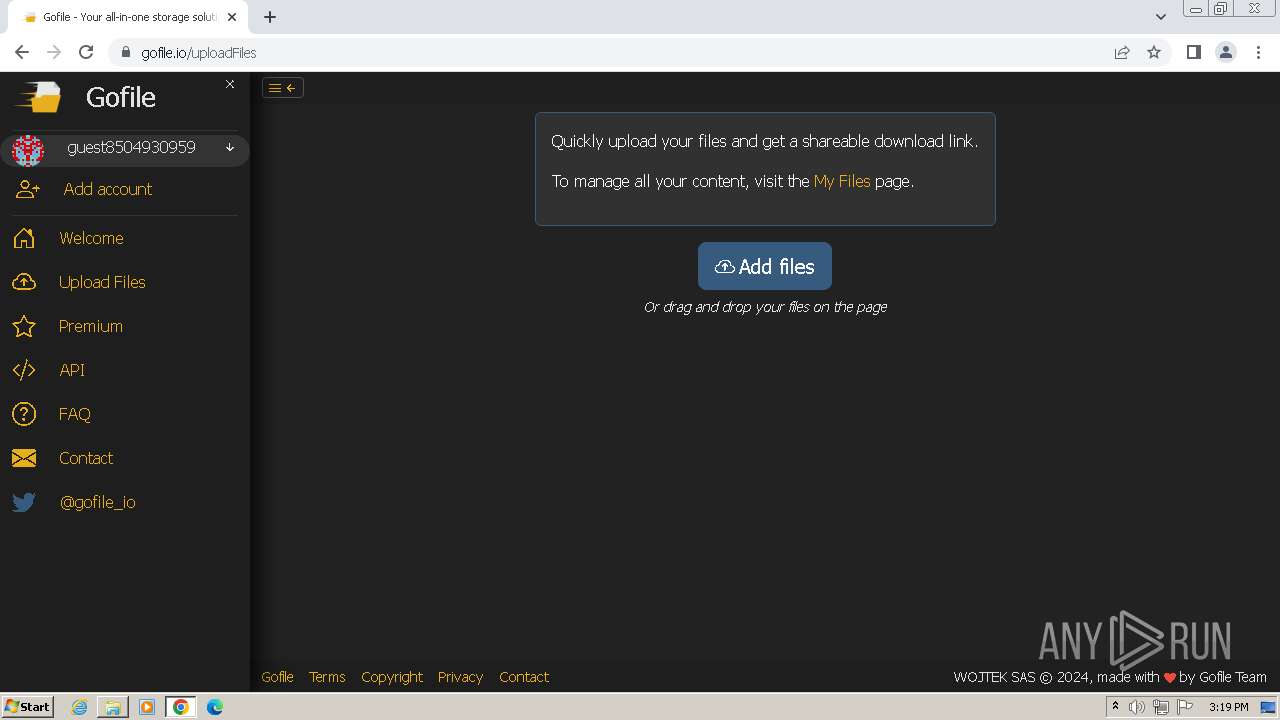
Task: Open a new tab with the plus button
Action: [x=270, y=17]
